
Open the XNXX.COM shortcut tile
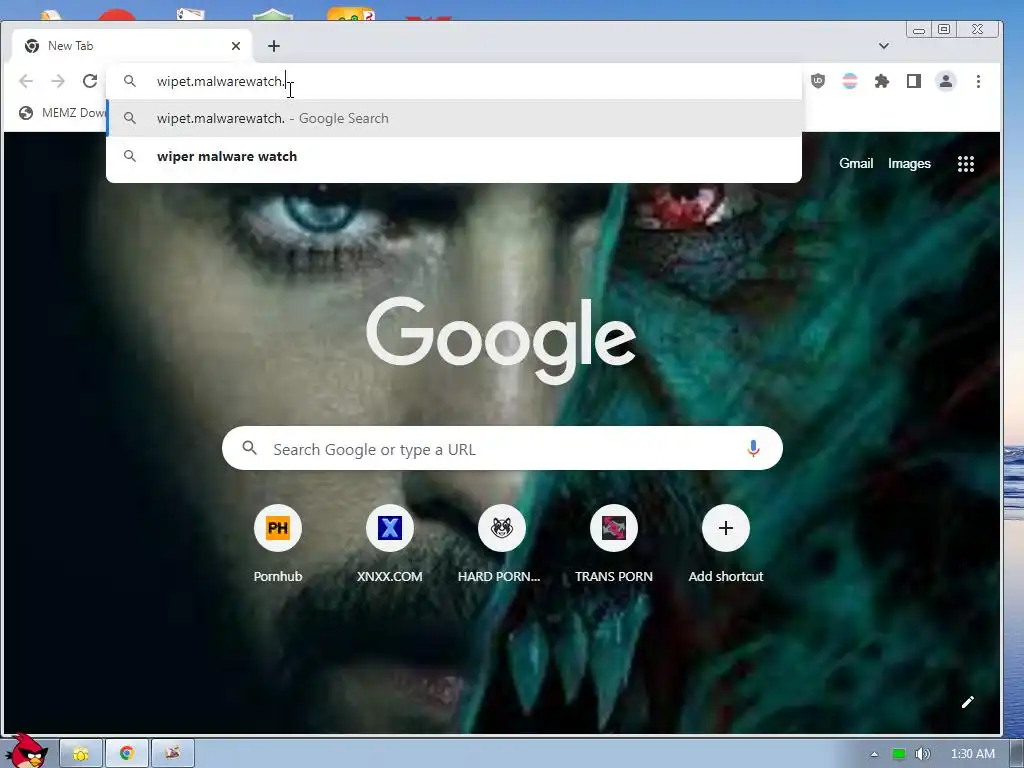389,543
